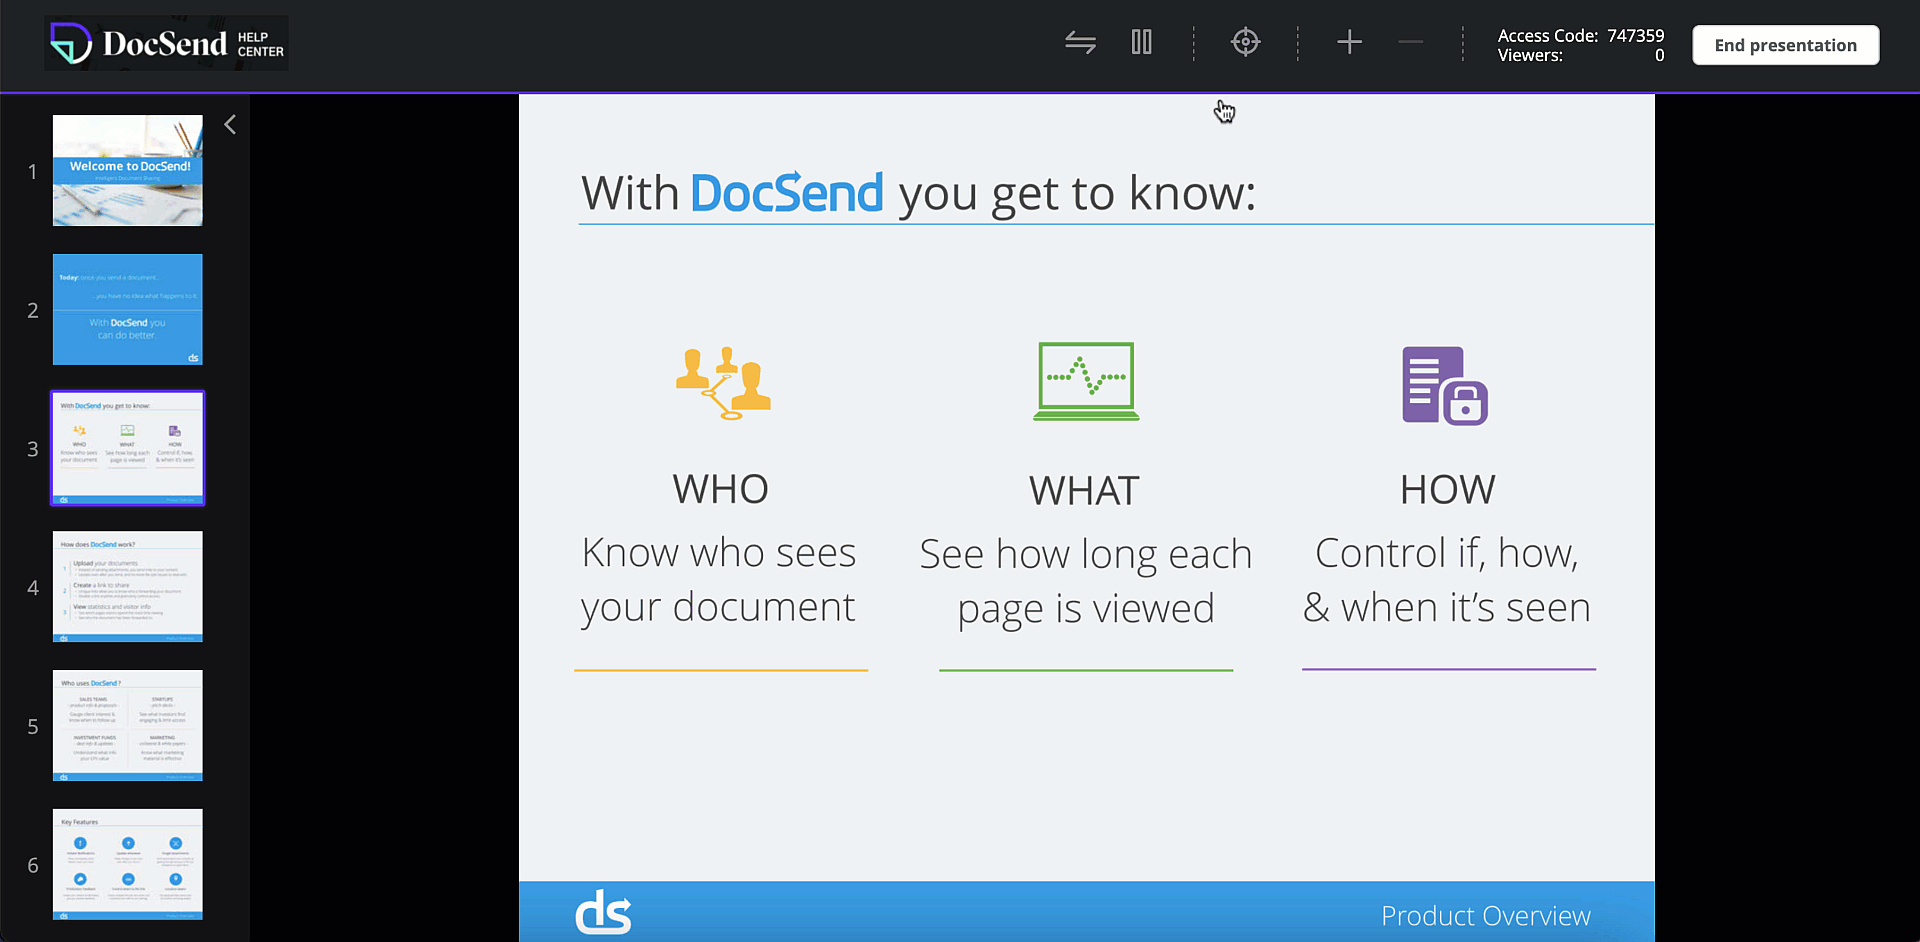Select slide 2 thumbnail
The height and width of the screenshot is (942, 1920).
pos(128,309)
